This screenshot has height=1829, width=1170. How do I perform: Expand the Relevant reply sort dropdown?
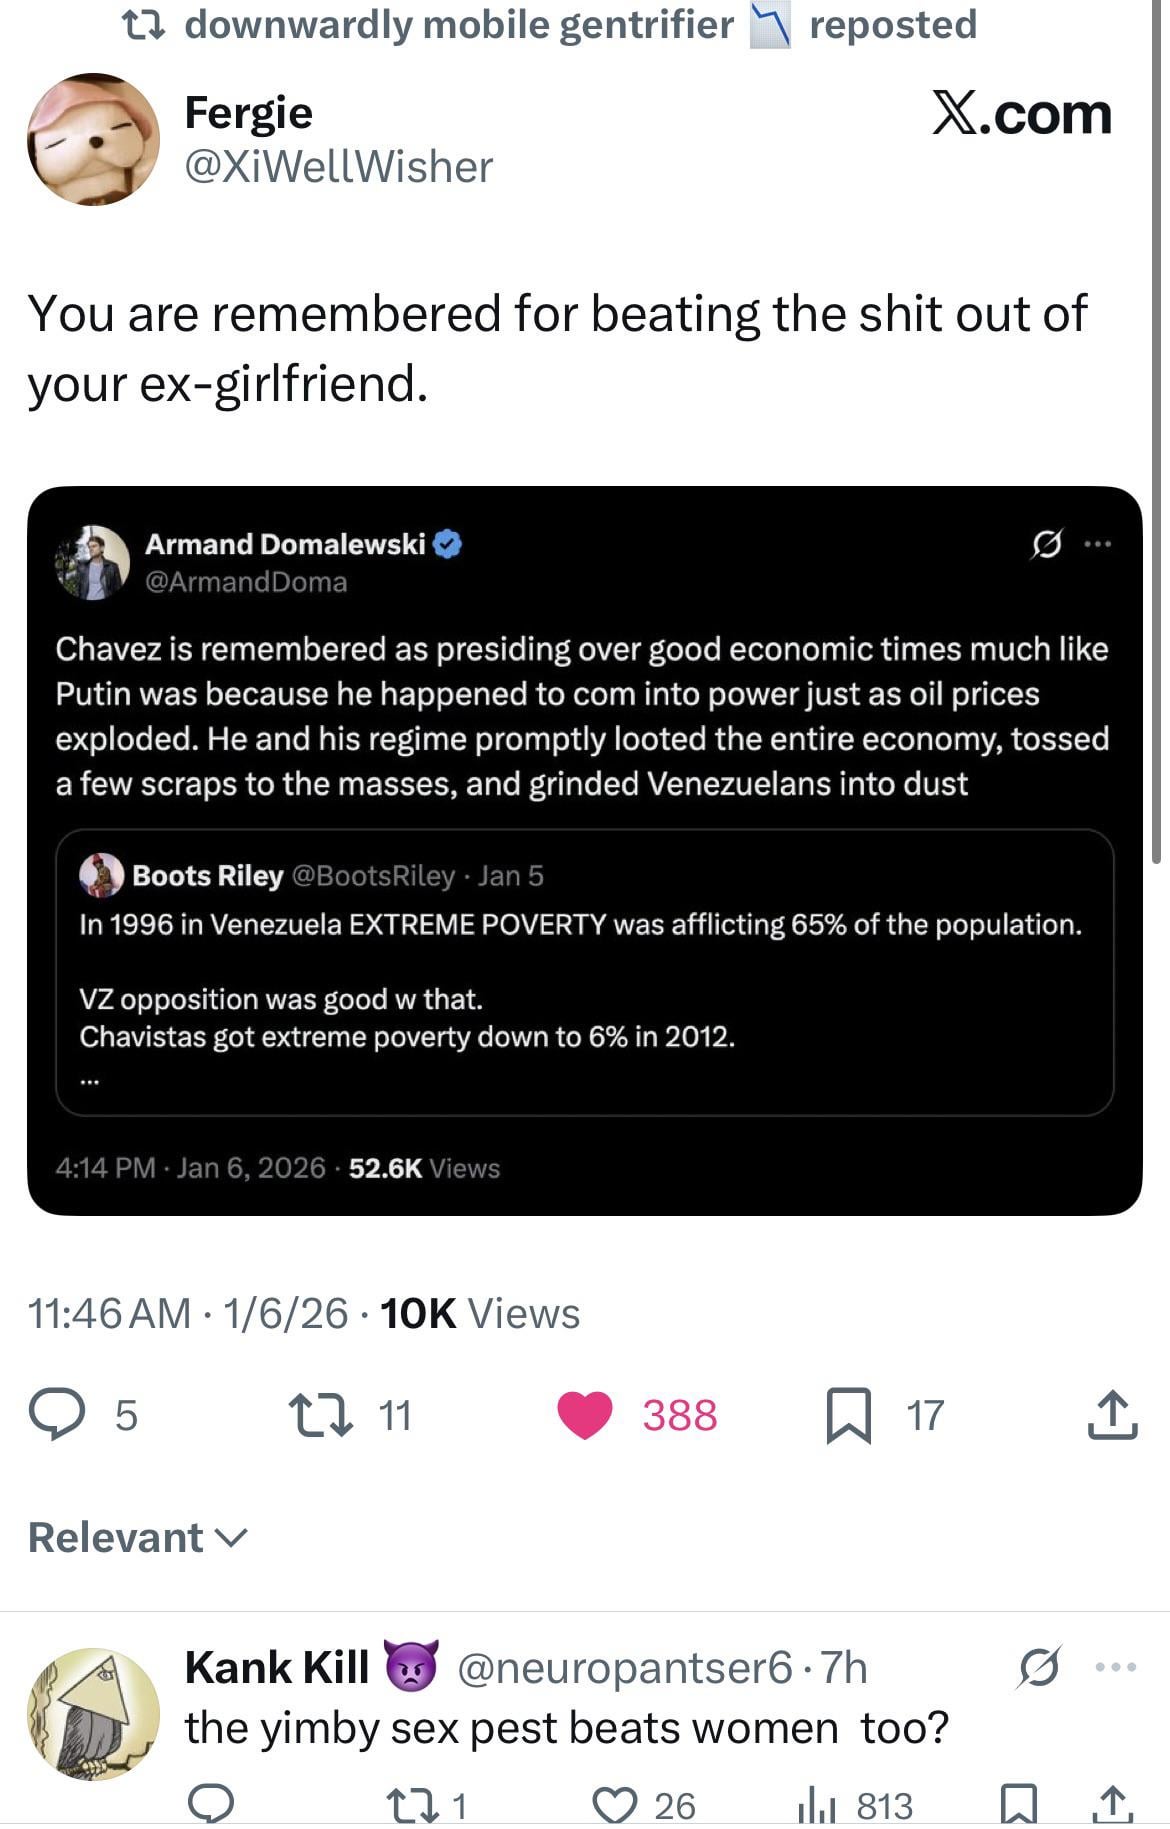tap(138, 1537)
